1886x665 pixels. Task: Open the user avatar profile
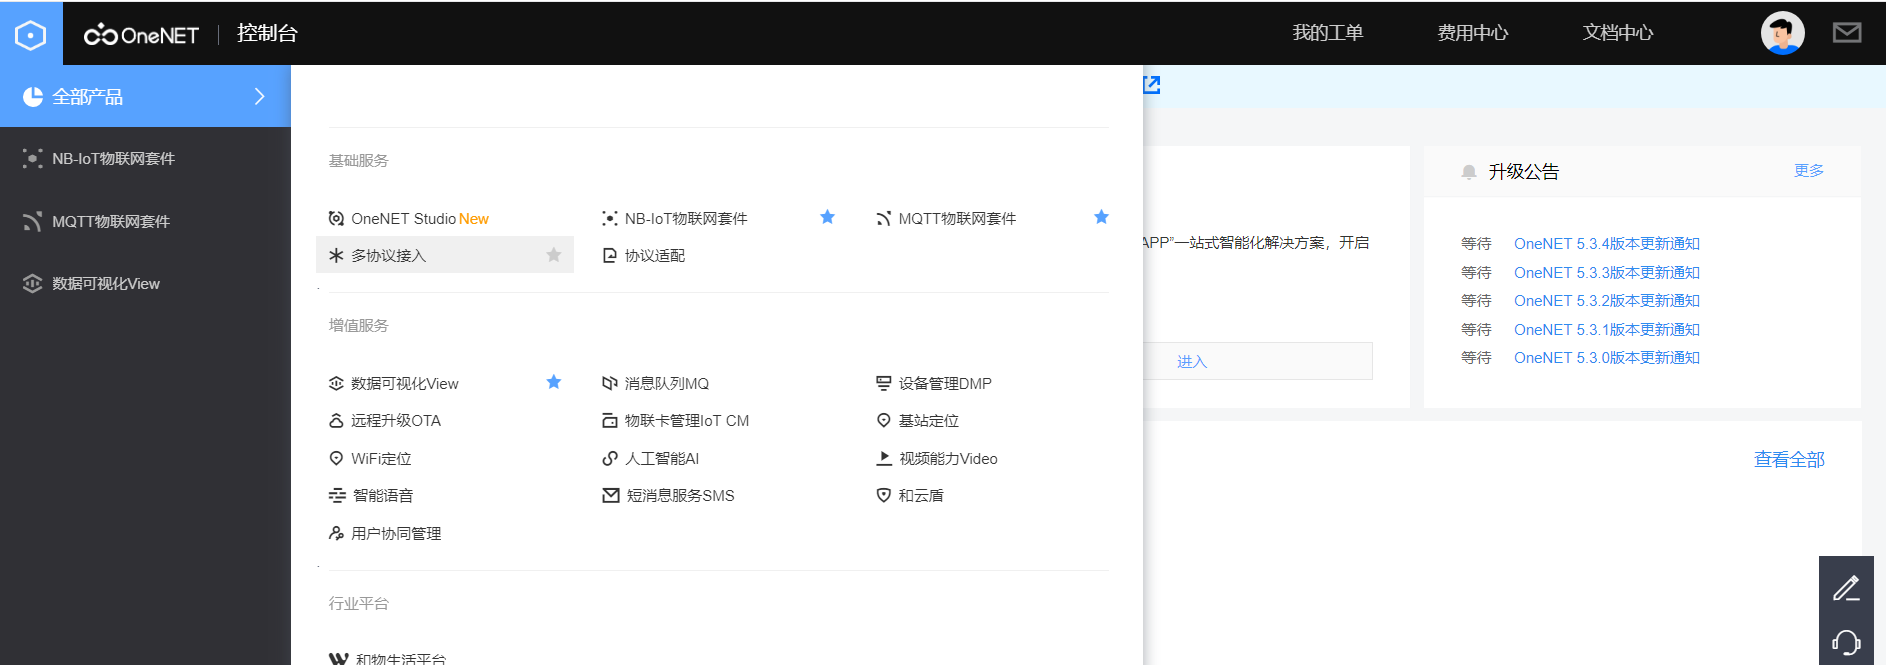coord(1782,33)
